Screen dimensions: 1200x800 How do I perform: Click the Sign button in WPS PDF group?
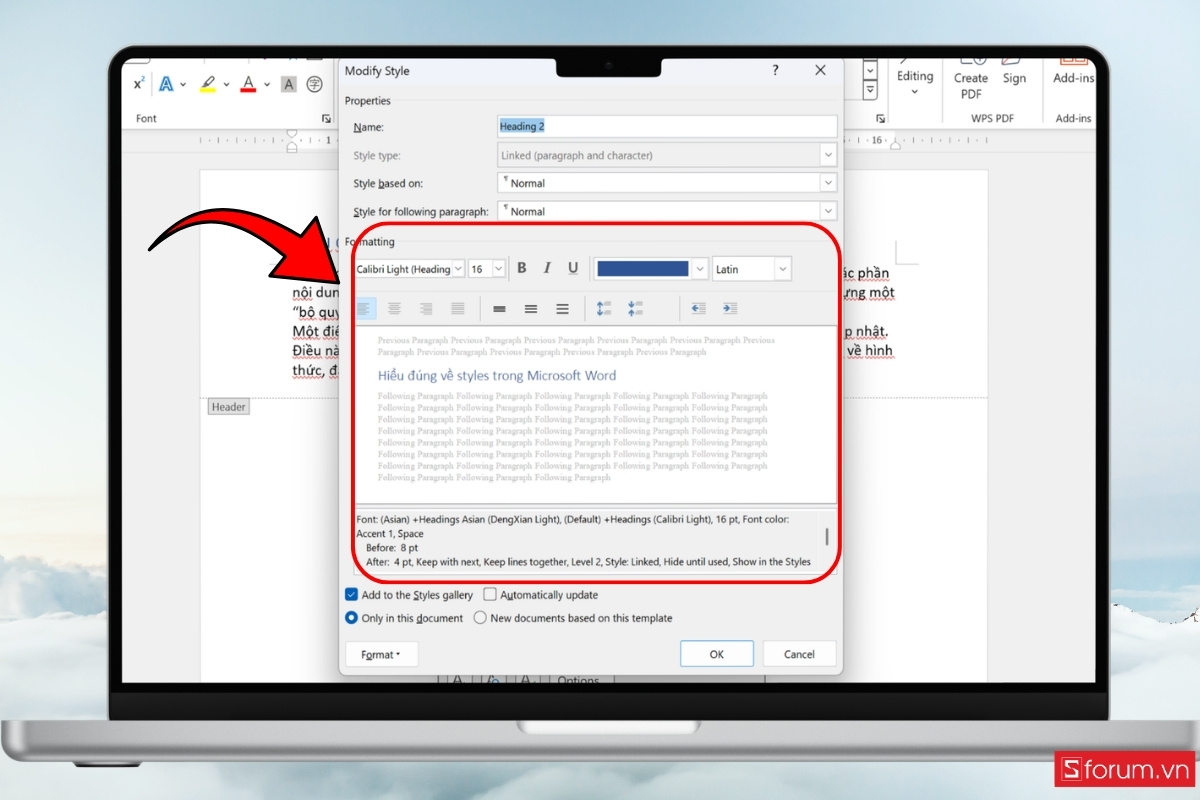pyautogui.click(x=1014, y=78)
